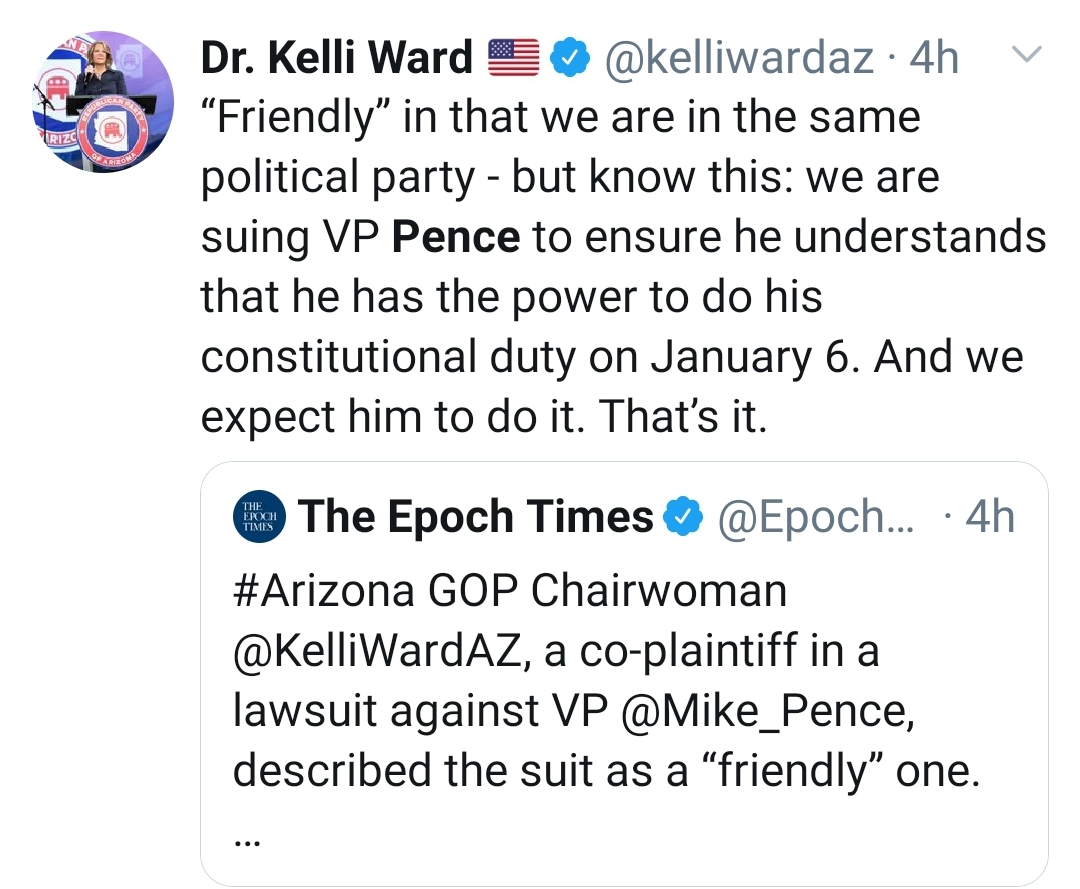
Task: Click the American flag emoji beside Kelli Ward
Action: click(513, 59)
